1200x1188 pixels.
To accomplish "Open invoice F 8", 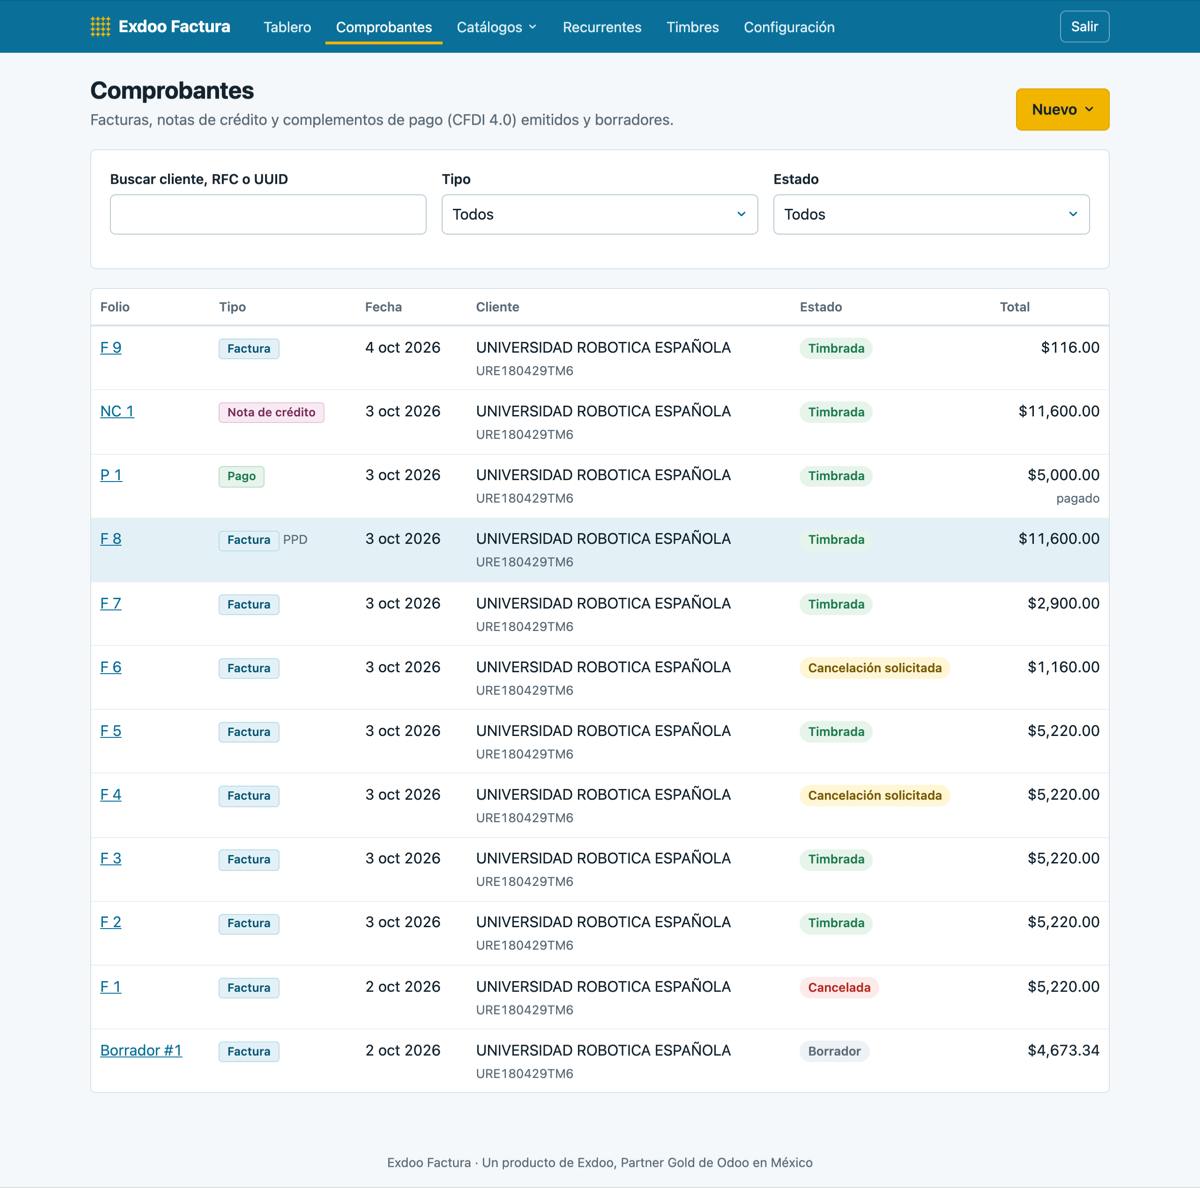I will [111, 539].
